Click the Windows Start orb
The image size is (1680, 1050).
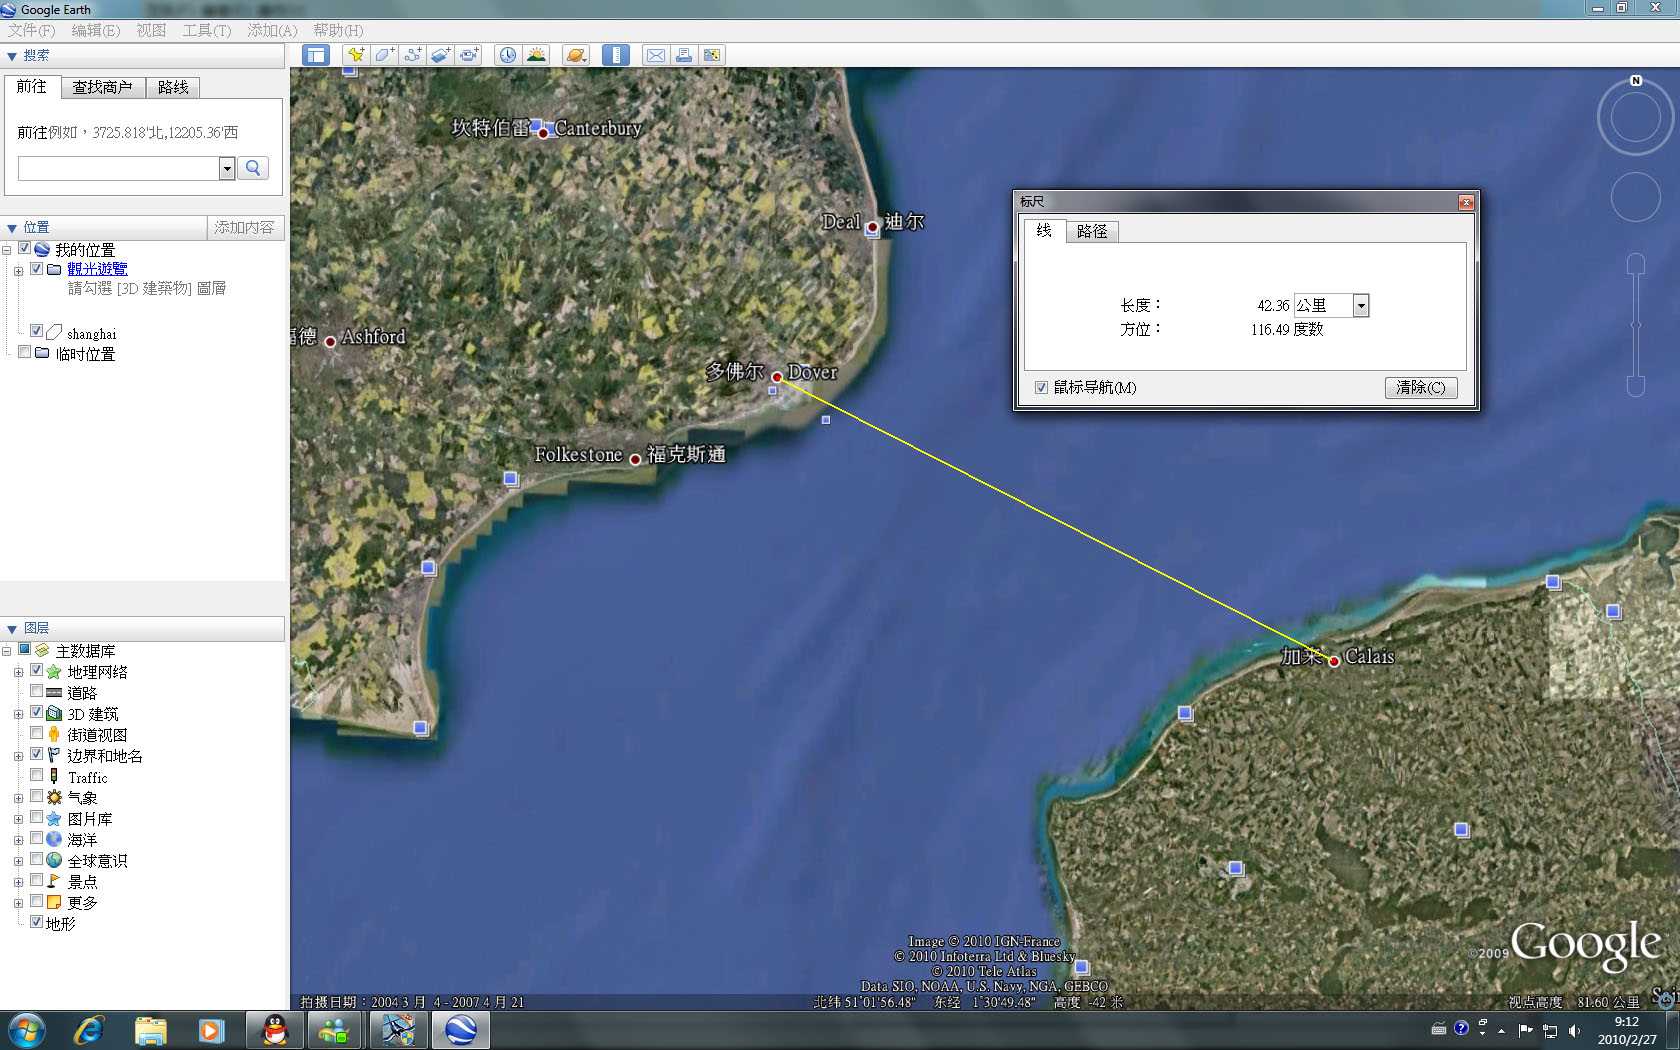coord(27,1030)
